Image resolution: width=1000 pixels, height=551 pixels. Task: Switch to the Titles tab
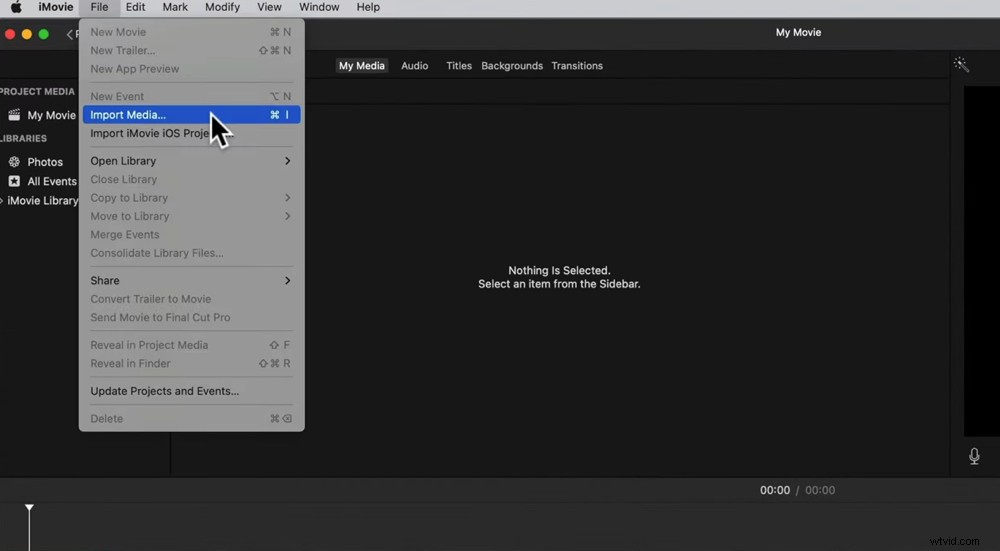(x=459, y=66)
